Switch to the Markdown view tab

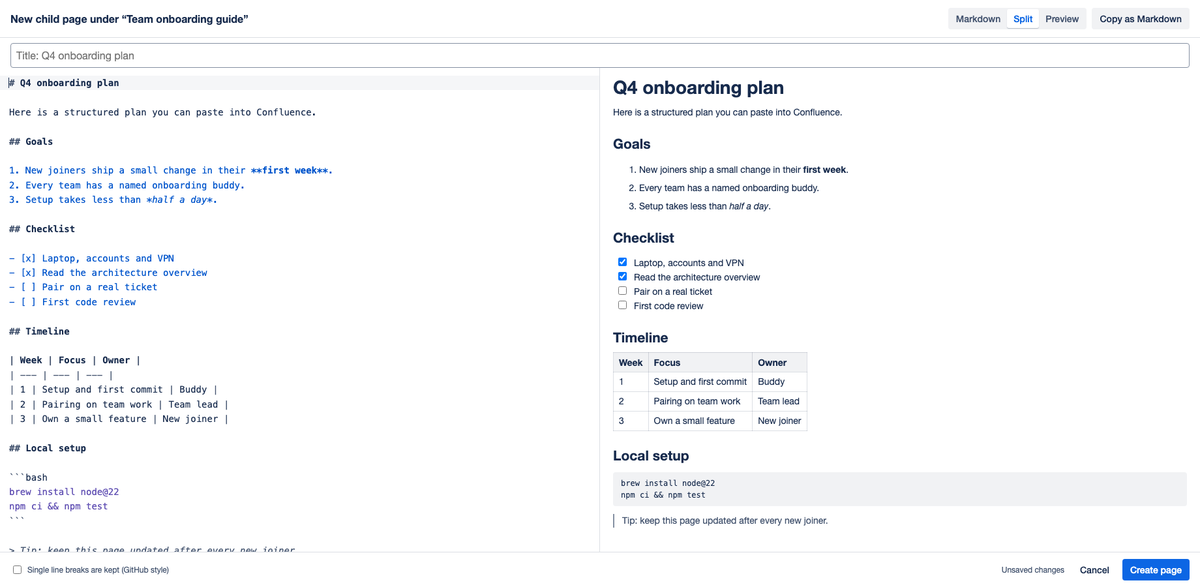978,19
